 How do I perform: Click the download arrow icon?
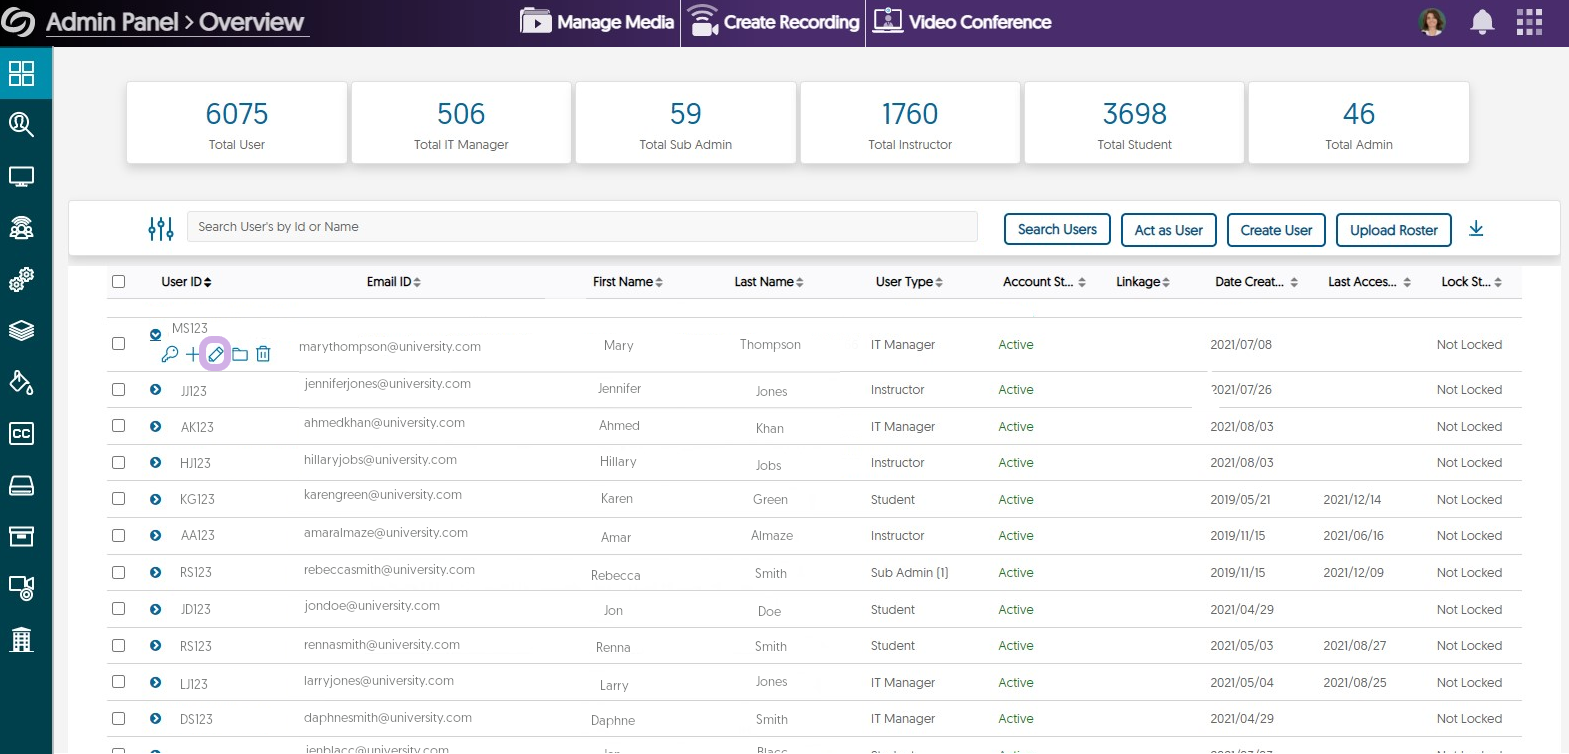click(x=1476, y=229)
